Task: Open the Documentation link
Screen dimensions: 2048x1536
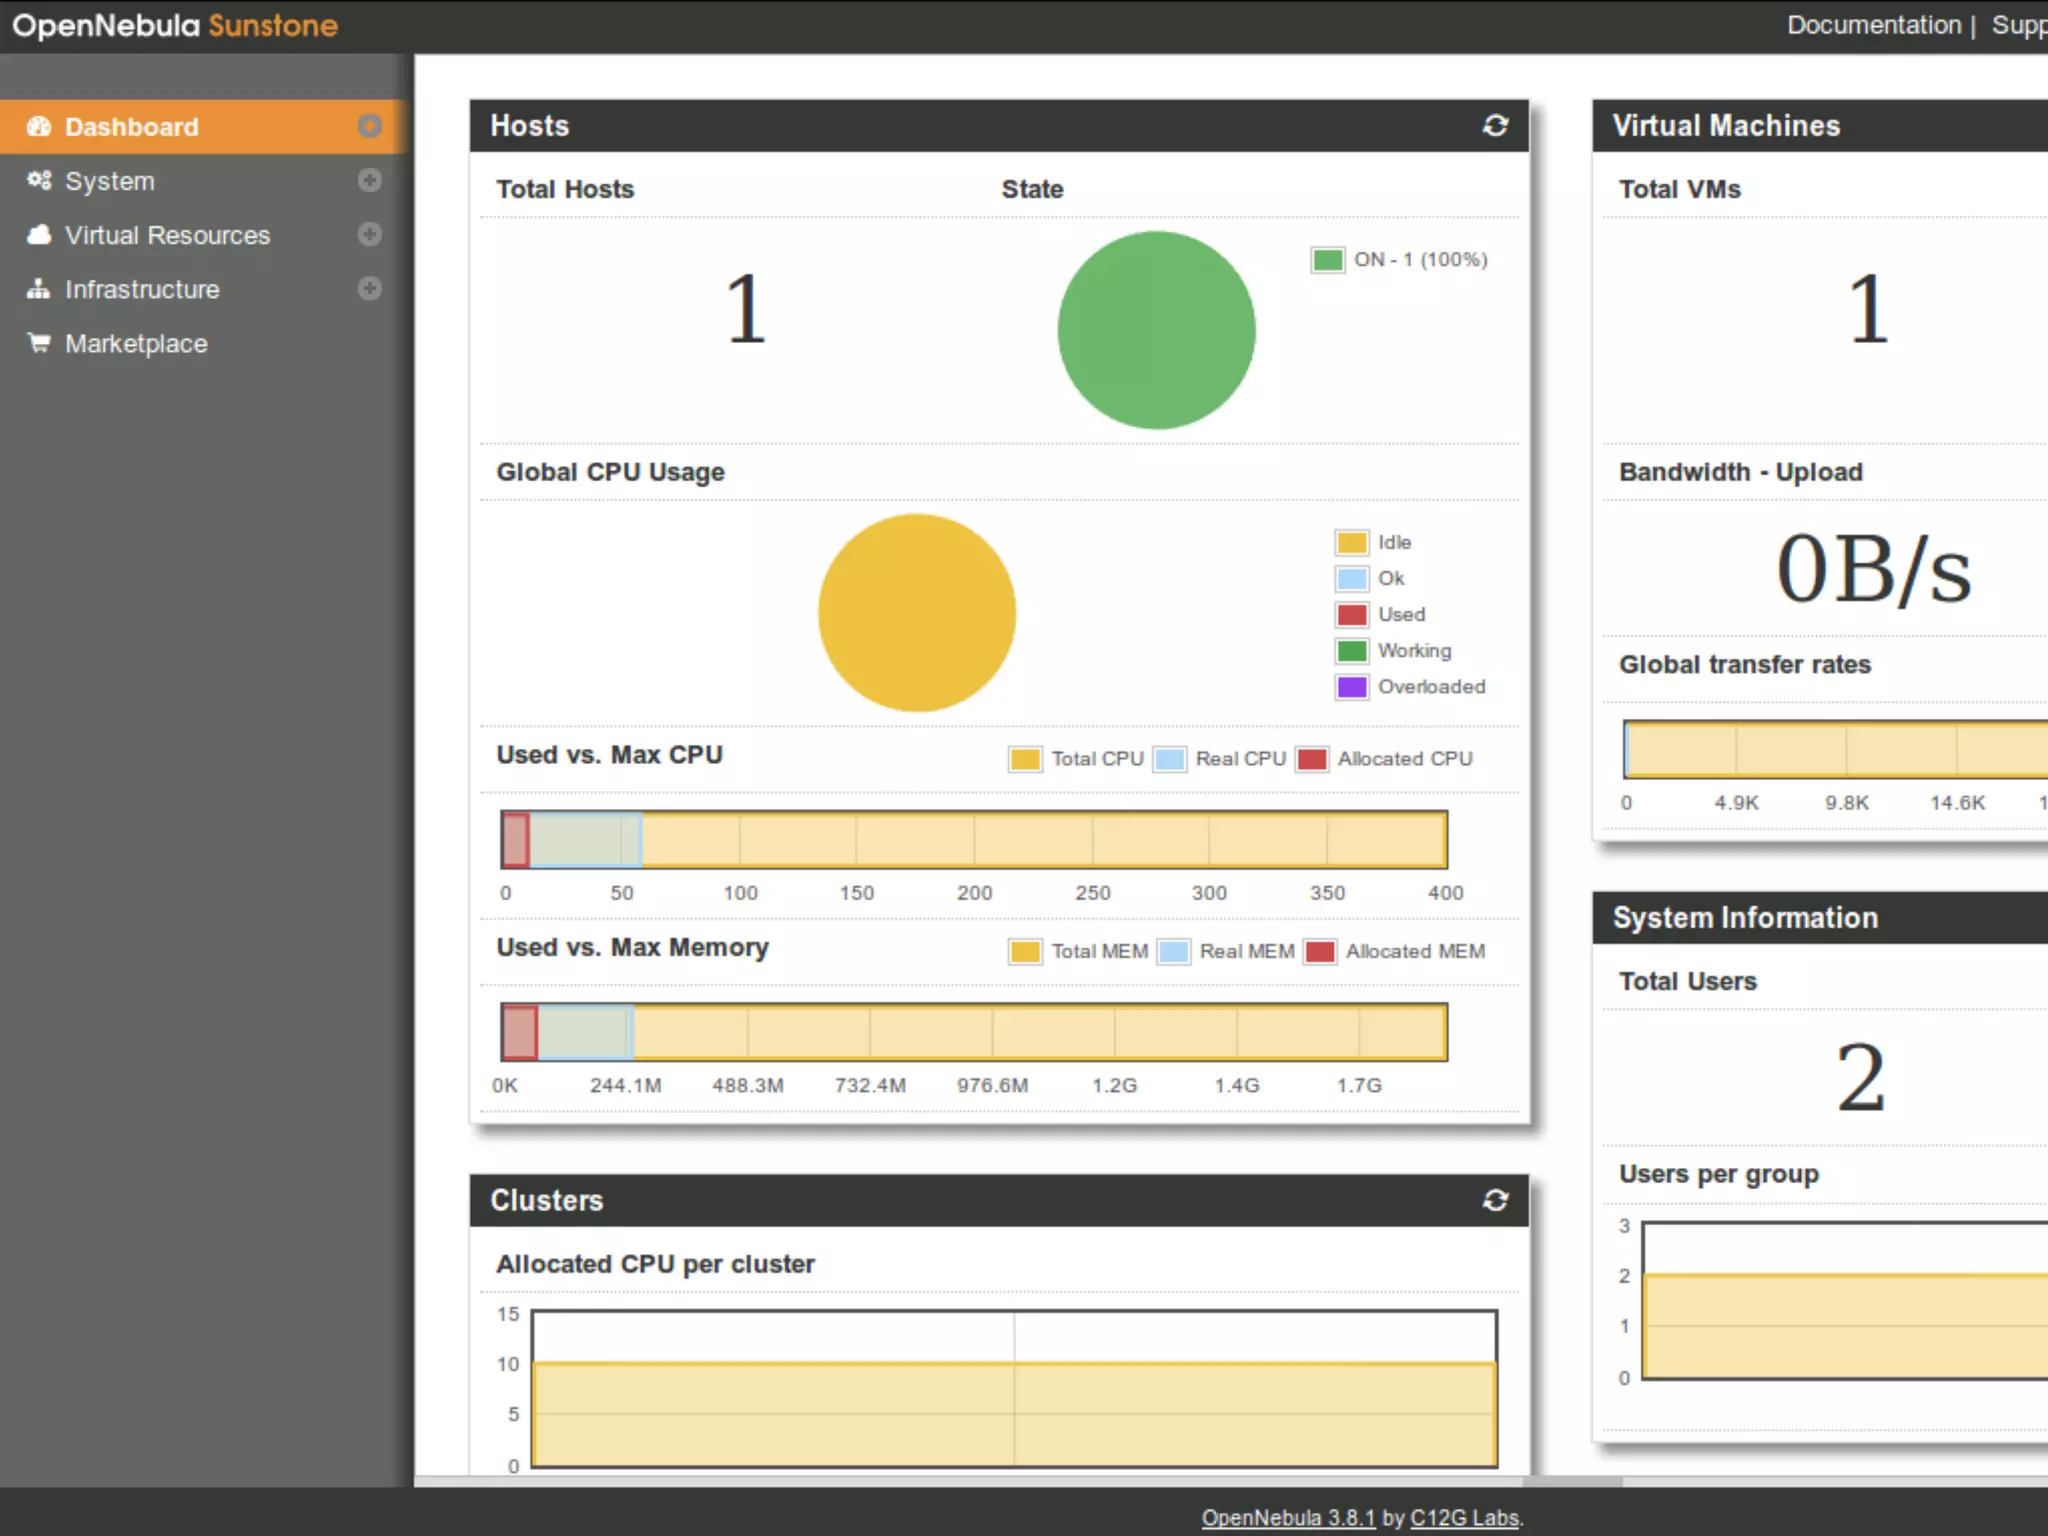Action: coord(1874,25)
